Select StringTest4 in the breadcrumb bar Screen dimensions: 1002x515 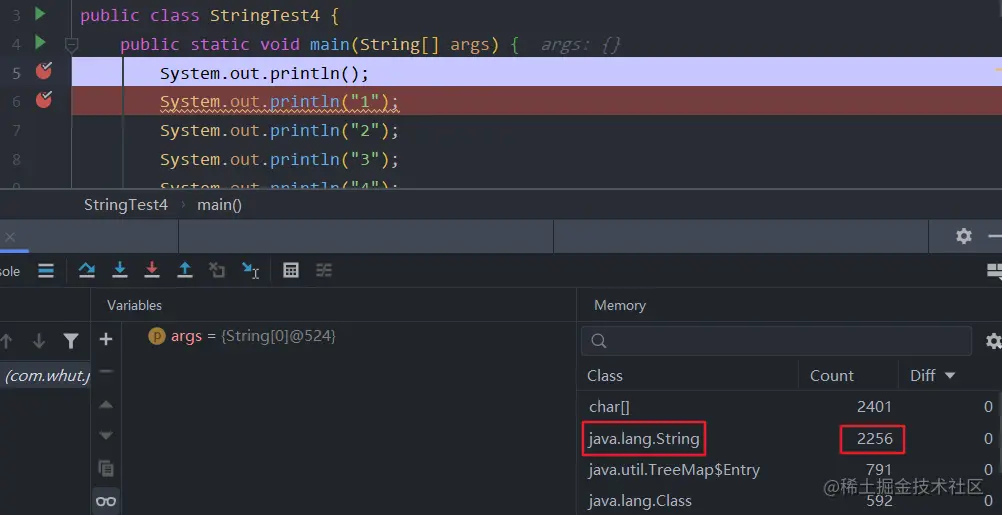(x=126, y=205)
